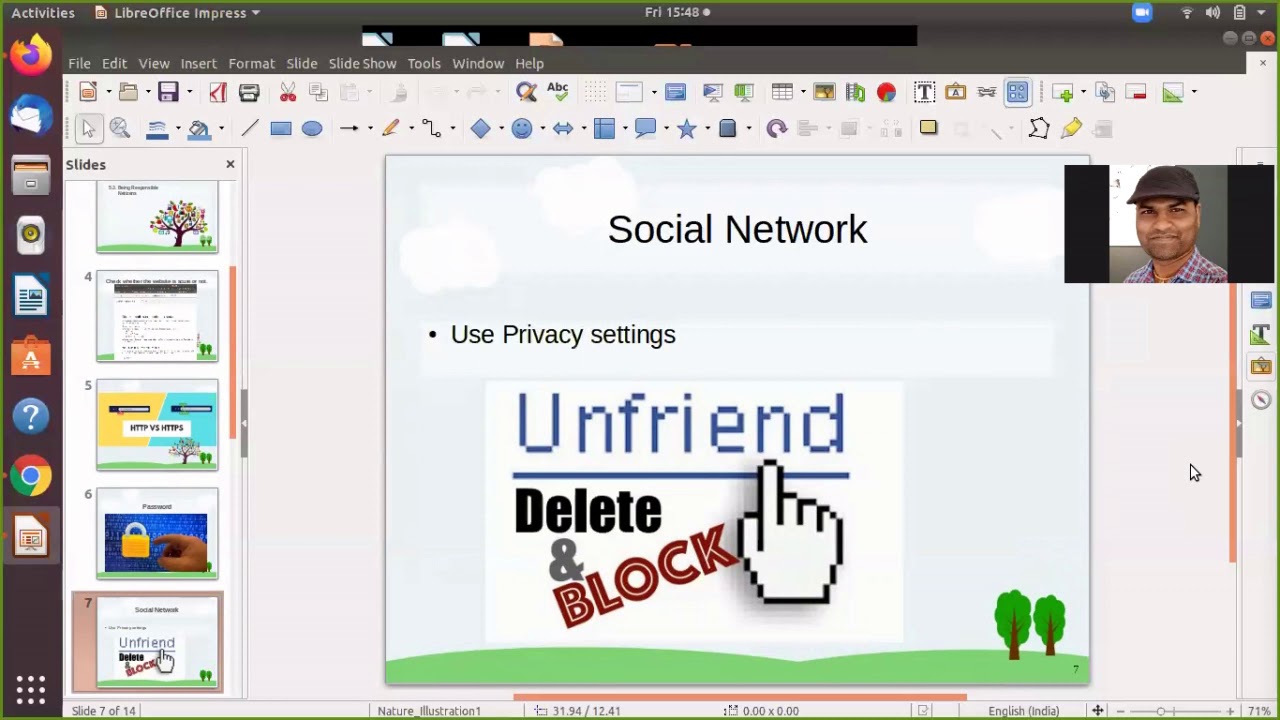Viewport: 1280px width, 720px height.
Task: Select the Zoom & Pan tool
Action: pyautogui.click(x=120, y=129)
